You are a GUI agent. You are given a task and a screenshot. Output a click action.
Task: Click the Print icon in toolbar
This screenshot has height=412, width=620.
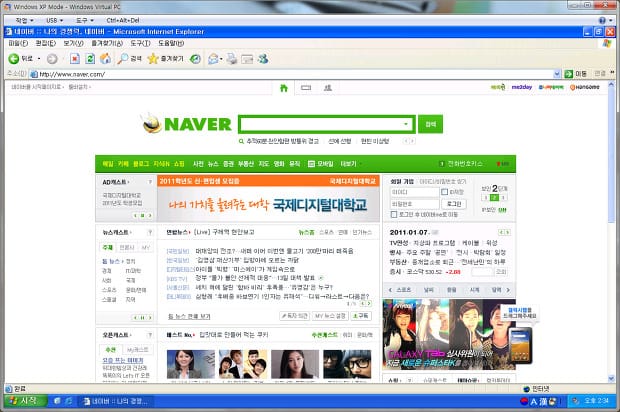click(x=231, y=59)
